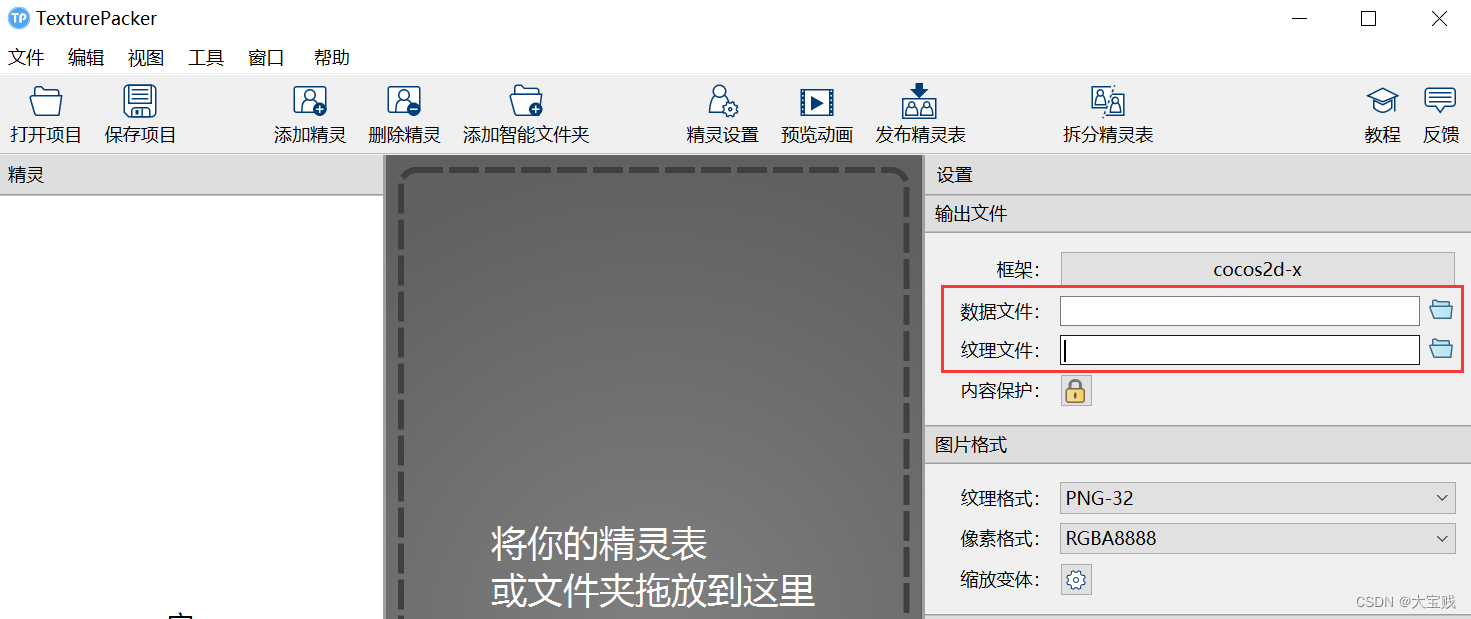Browse folder for data file (数据文件)
1471x619 pixels.
(1441, 310)
